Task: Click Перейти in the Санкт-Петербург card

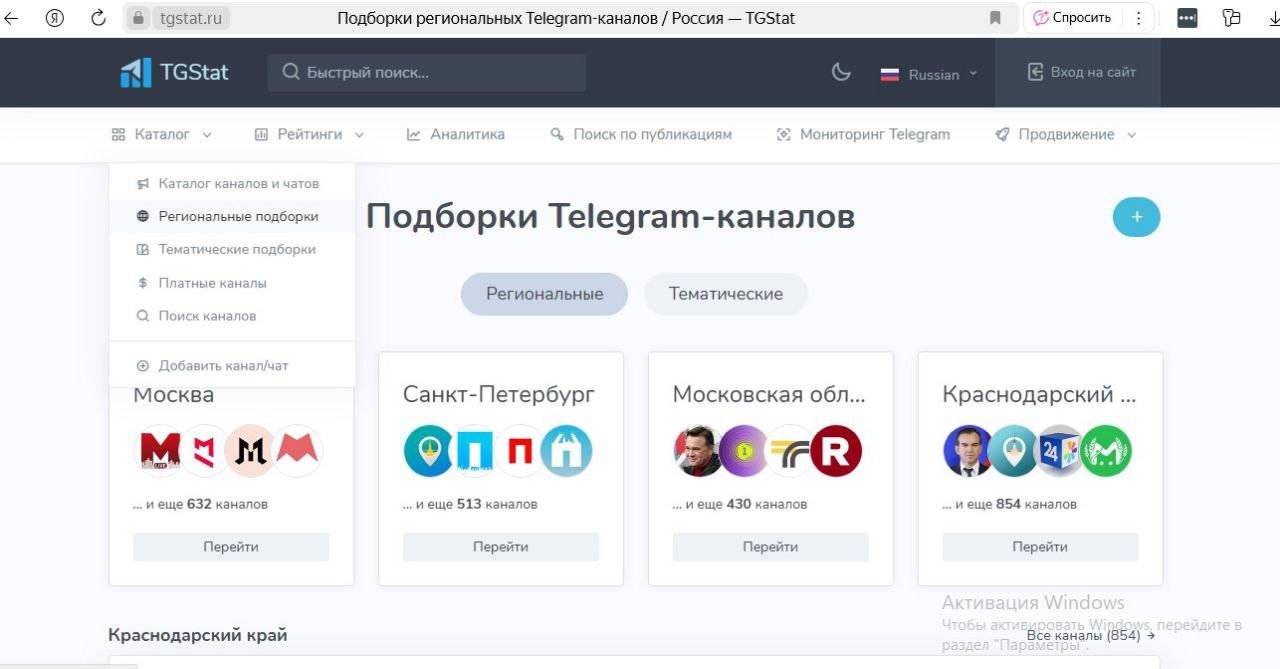Action: 501,547
